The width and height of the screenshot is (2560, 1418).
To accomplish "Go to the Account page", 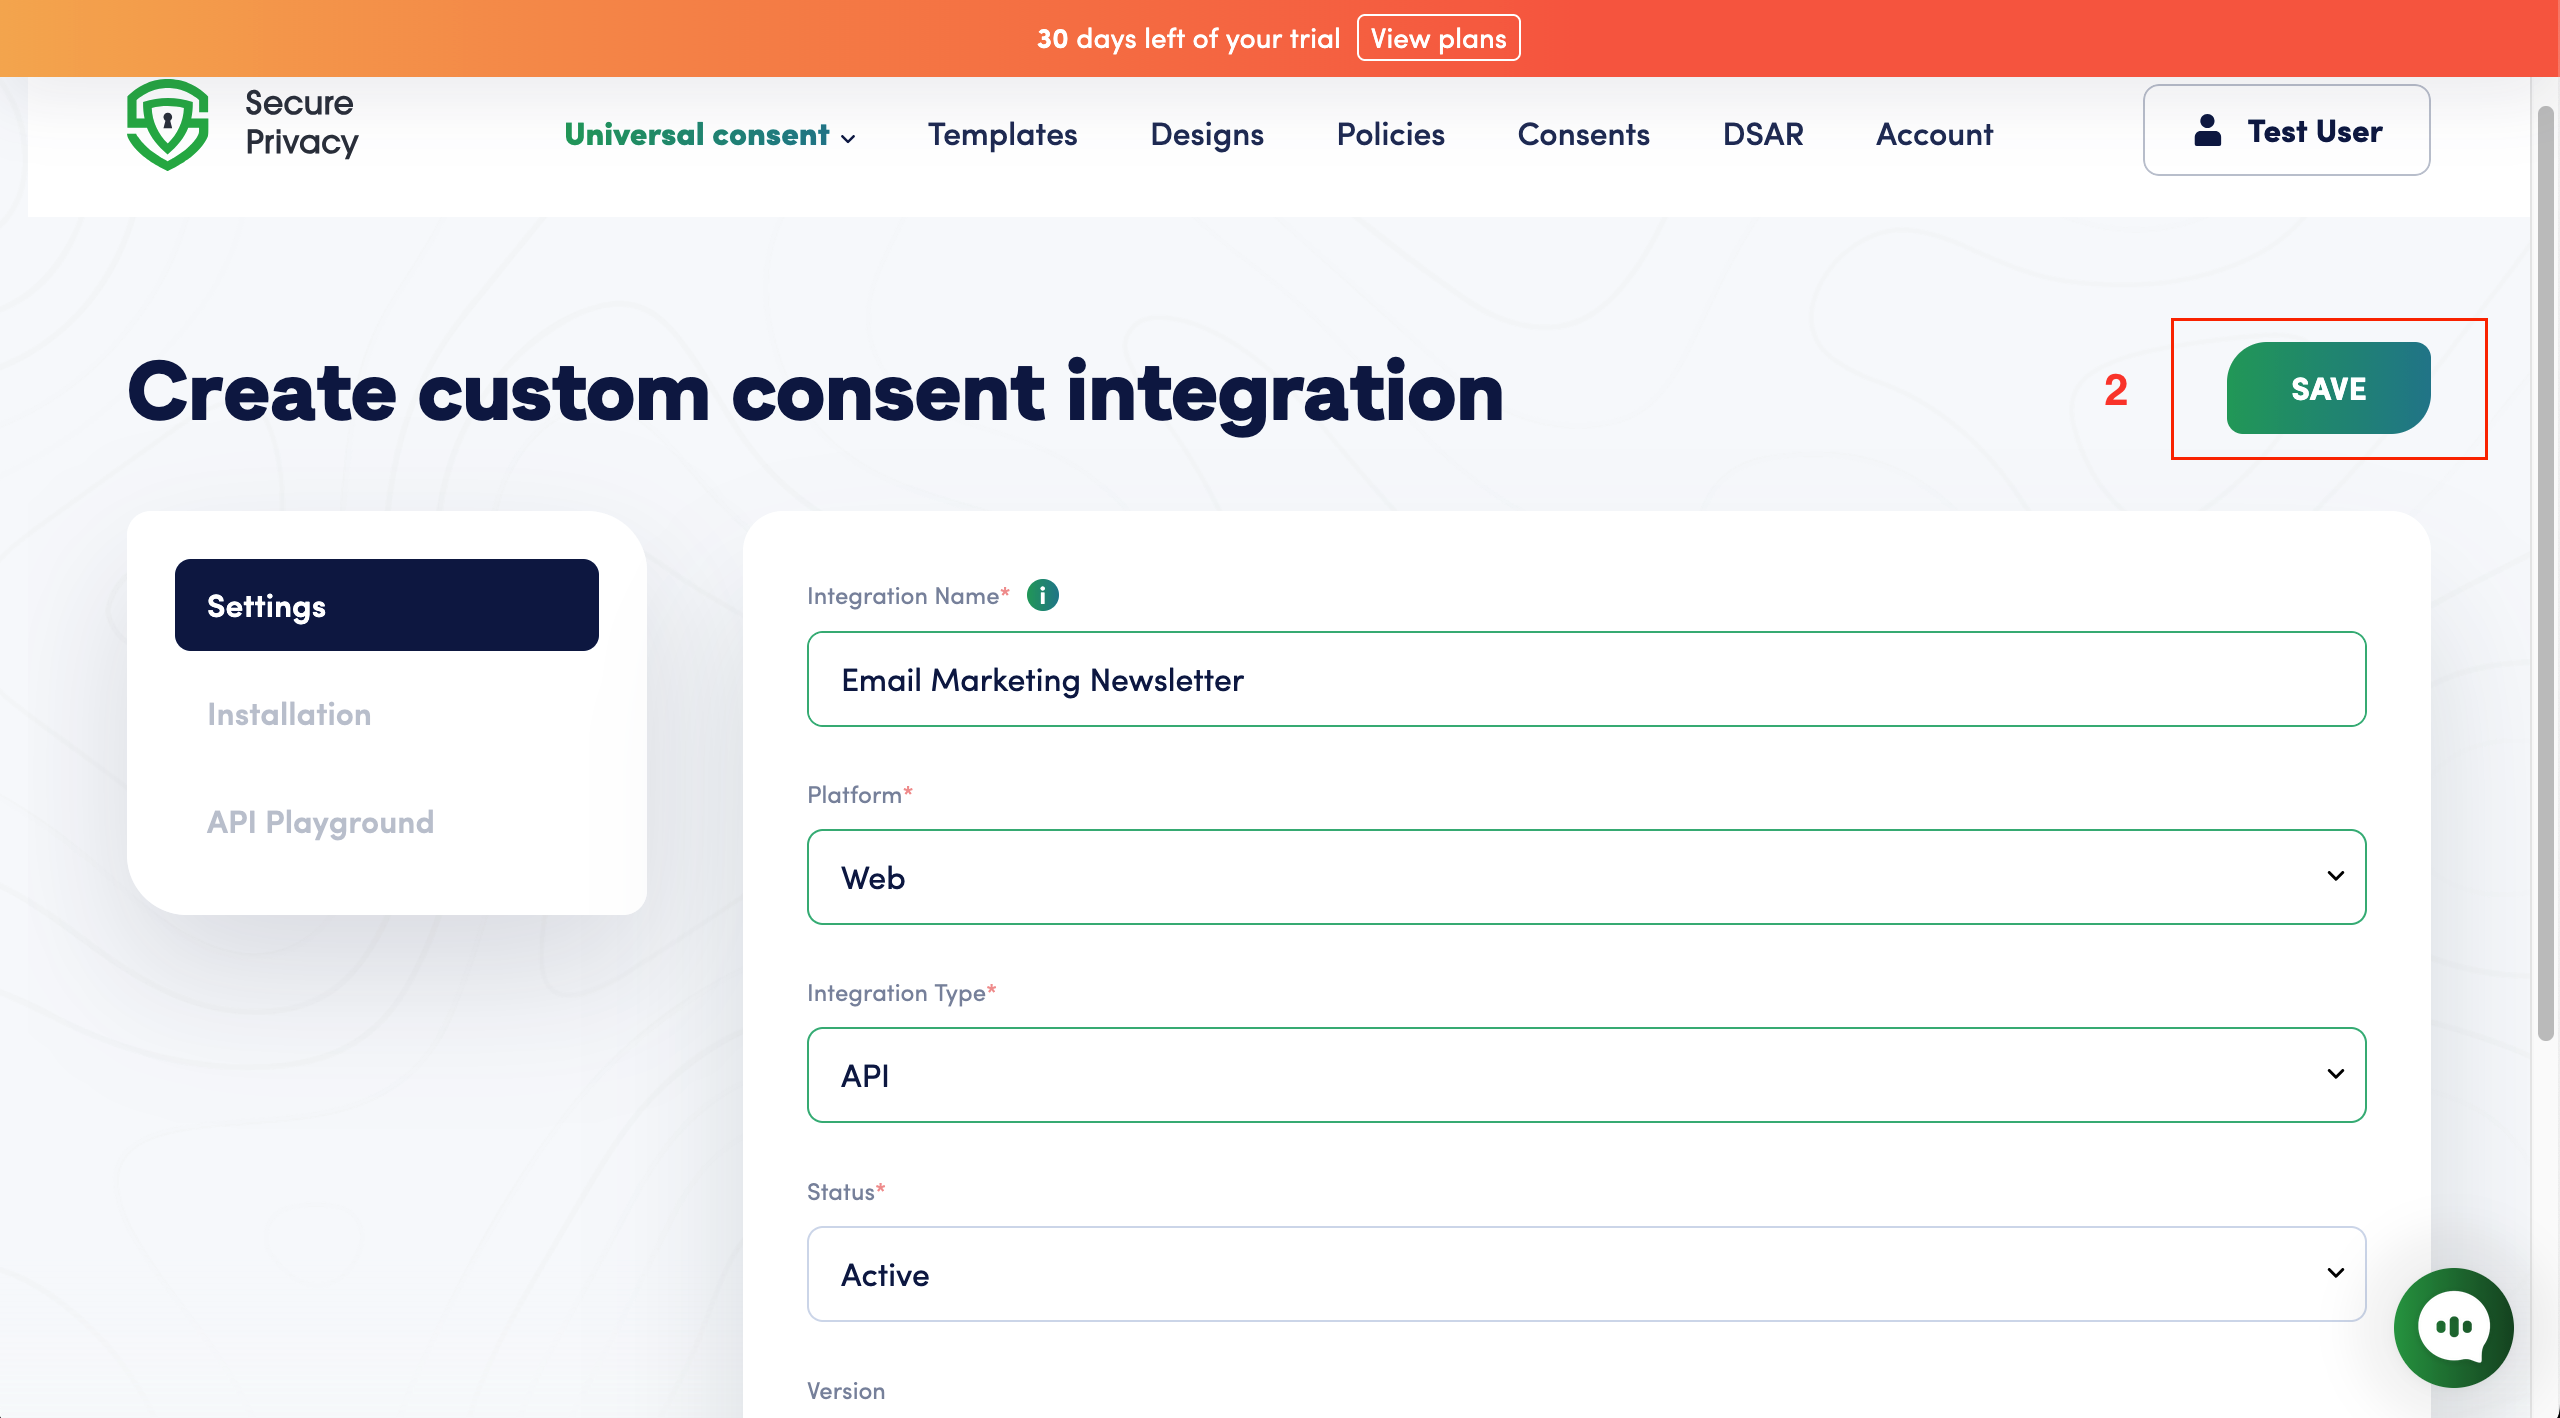I will click(x=1934, y=134).
